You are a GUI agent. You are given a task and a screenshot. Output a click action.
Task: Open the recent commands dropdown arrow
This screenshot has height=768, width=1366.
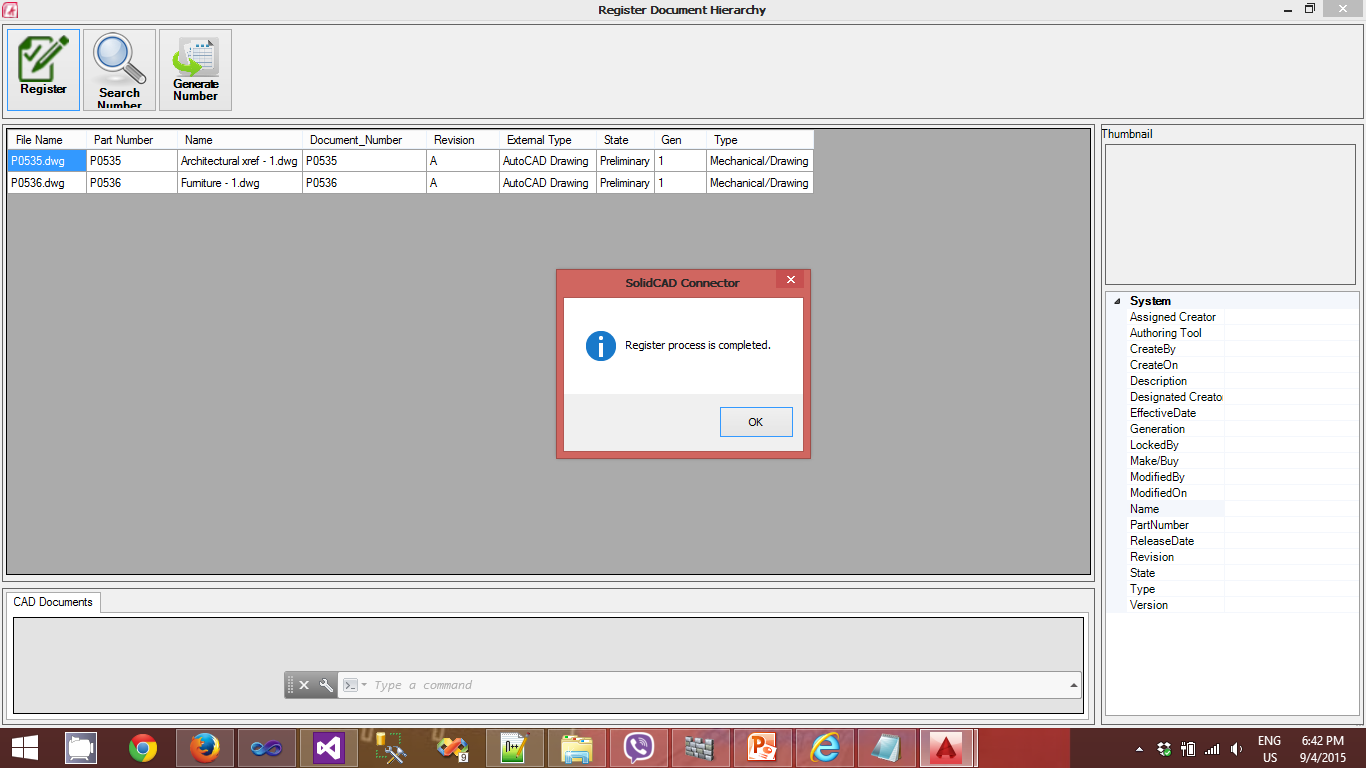click(364, 685)
